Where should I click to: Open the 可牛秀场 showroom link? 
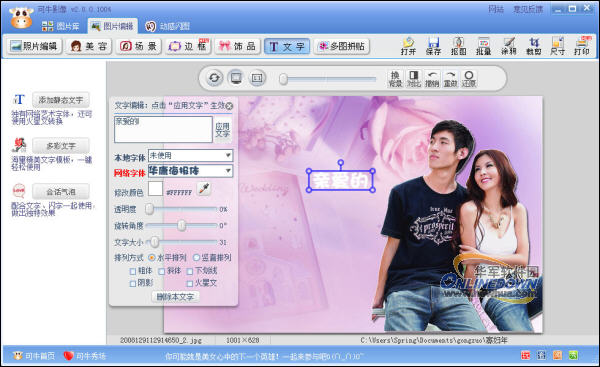pyautogui.click(x=85, y=356)
